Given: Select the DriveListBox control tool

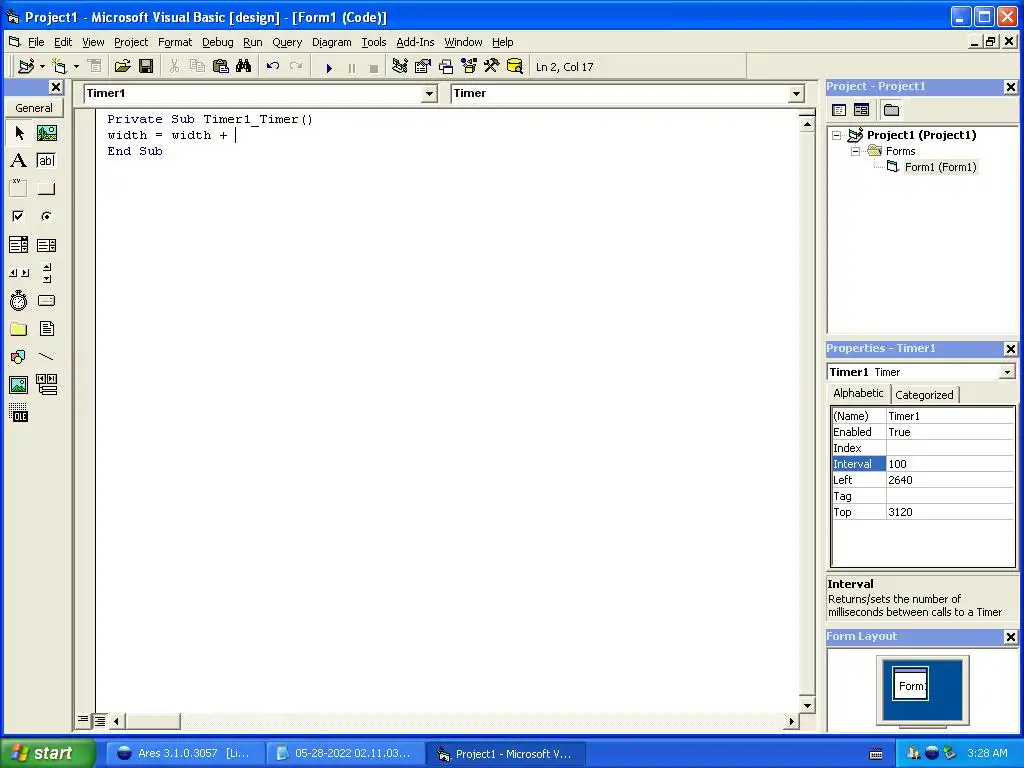Looking at the screenshot, I should pyautogui.click(x=46, y=300).
